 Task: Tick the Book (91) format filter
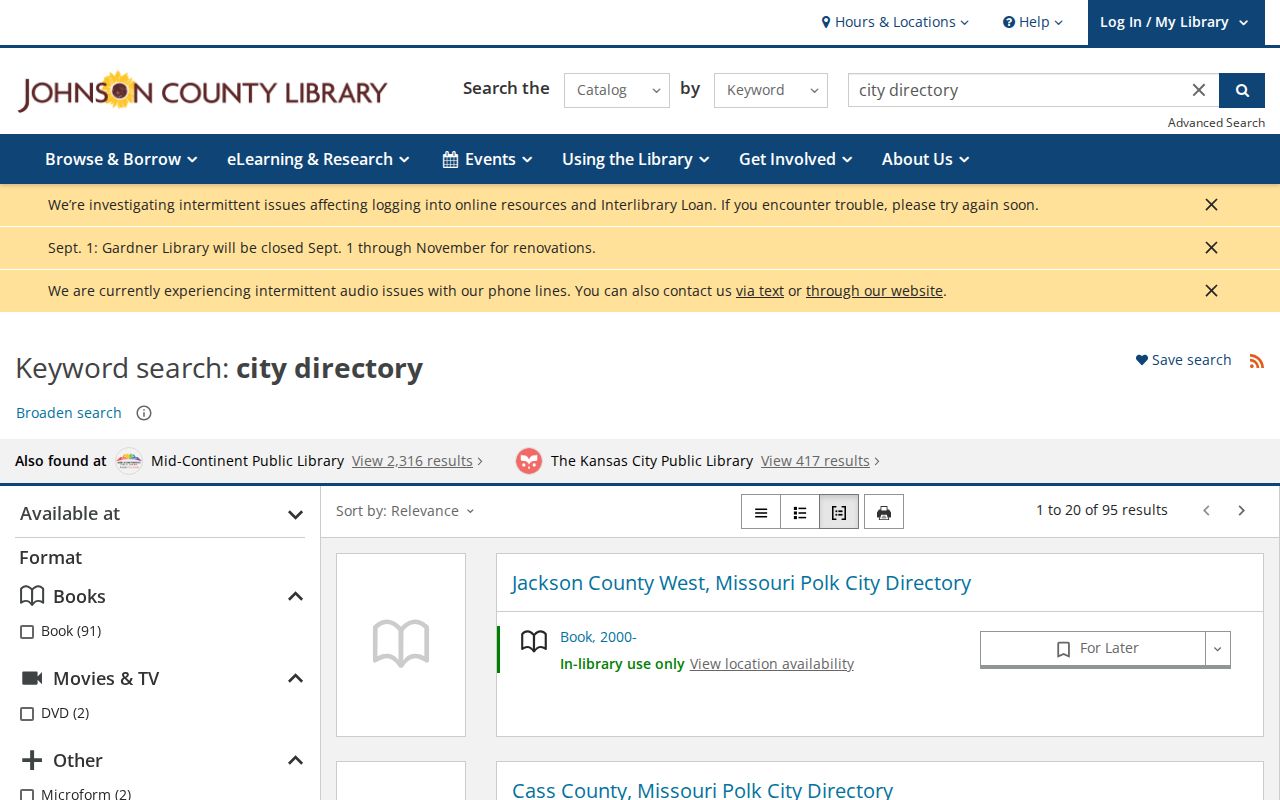(27, 632)
